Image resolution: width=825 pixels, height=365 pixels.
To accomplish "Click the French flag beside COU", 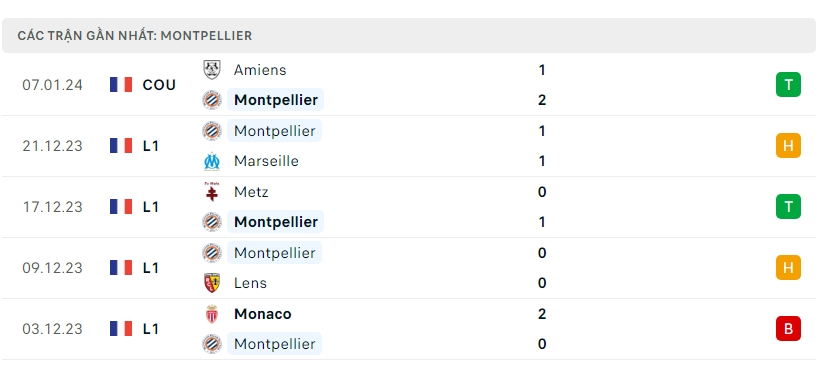I will point(121,85).
